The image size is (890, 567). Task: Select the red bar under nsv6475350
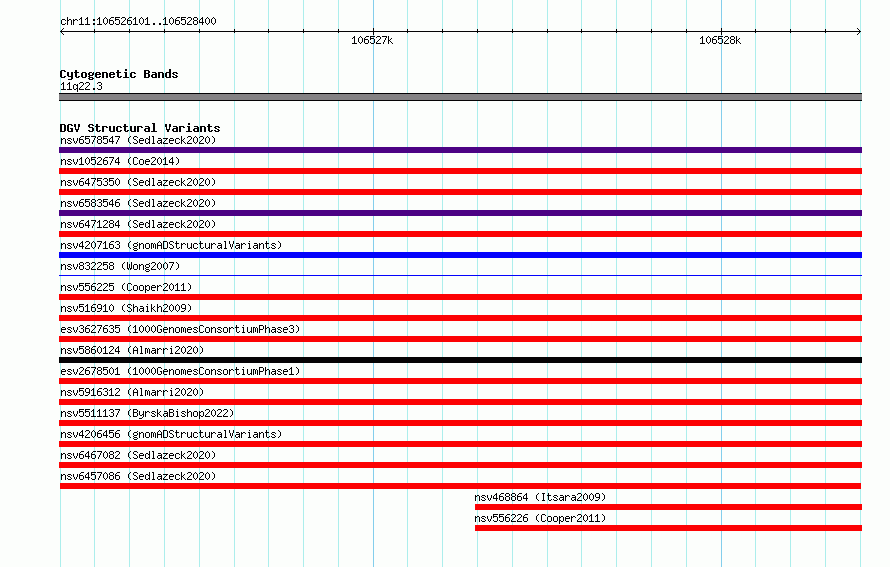[x=460, y=192]
